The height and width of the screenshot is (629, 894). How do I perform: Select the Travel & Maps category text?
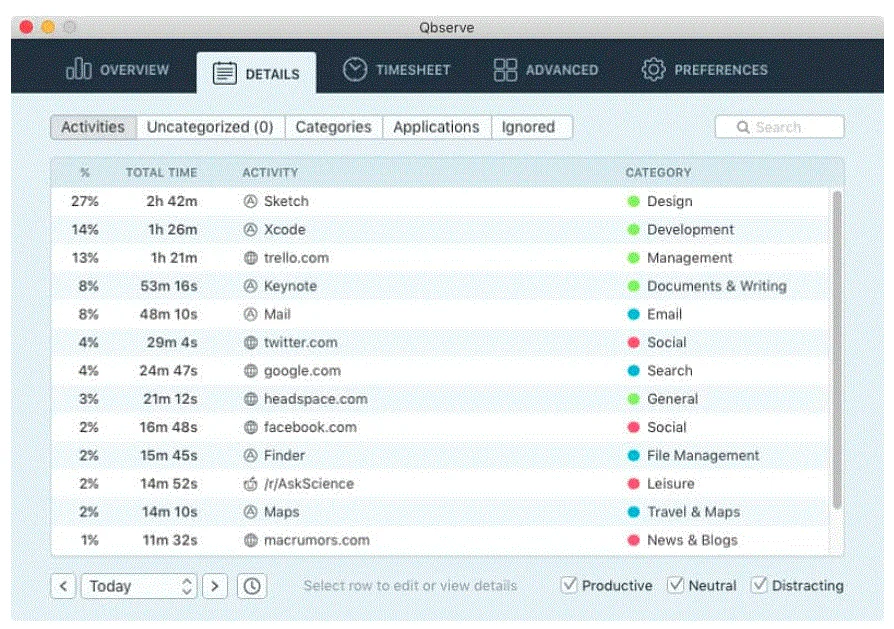(693, 512)
